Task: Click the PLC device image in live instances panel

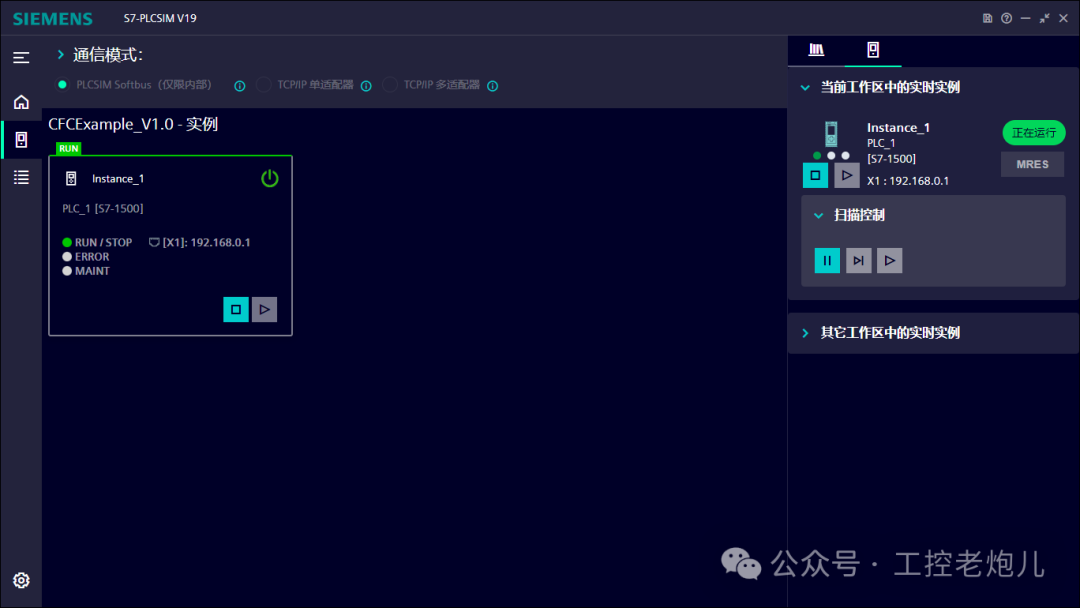Action: tap(831, 134)
